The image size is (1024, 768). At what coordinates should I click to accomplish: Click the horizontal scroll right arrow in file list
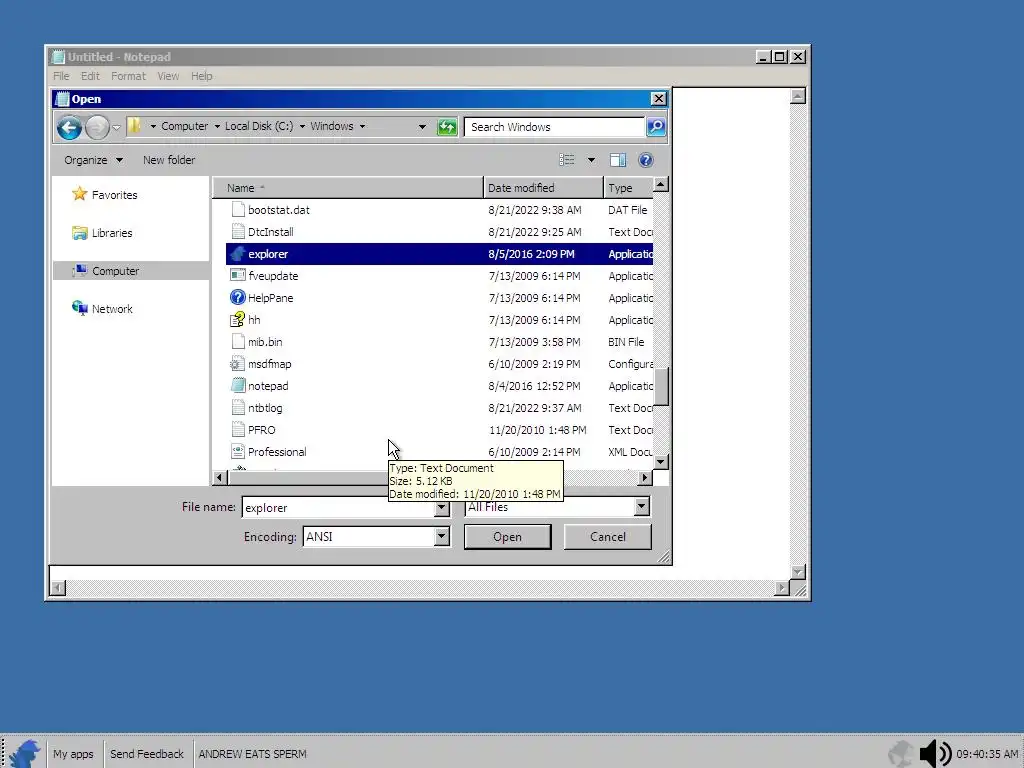645,477
